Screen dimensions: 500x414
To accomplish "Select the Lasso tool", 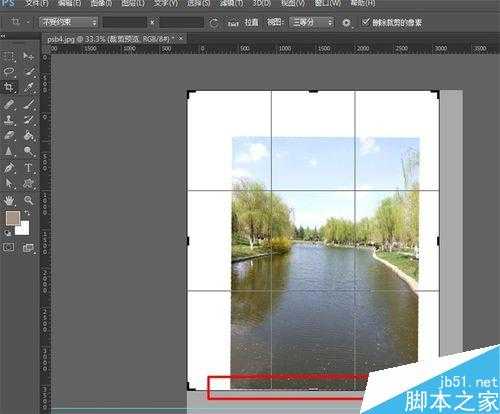I will click(9, 71).
